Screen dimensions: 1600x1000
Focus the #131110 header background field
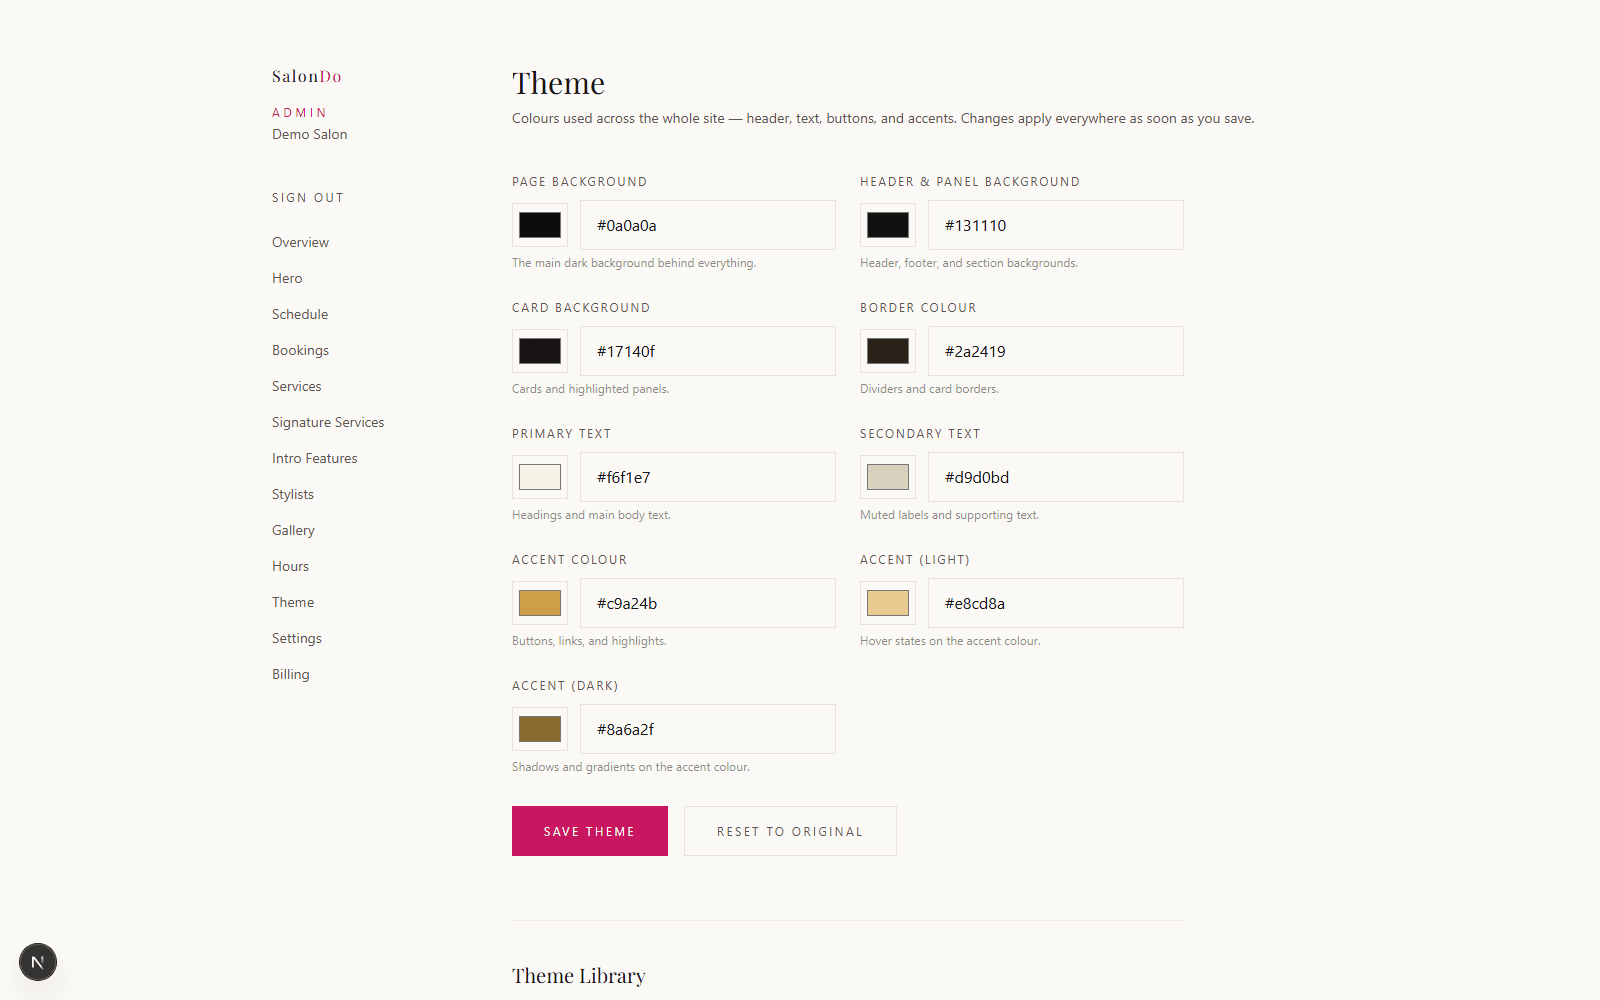pos(1056,225)
